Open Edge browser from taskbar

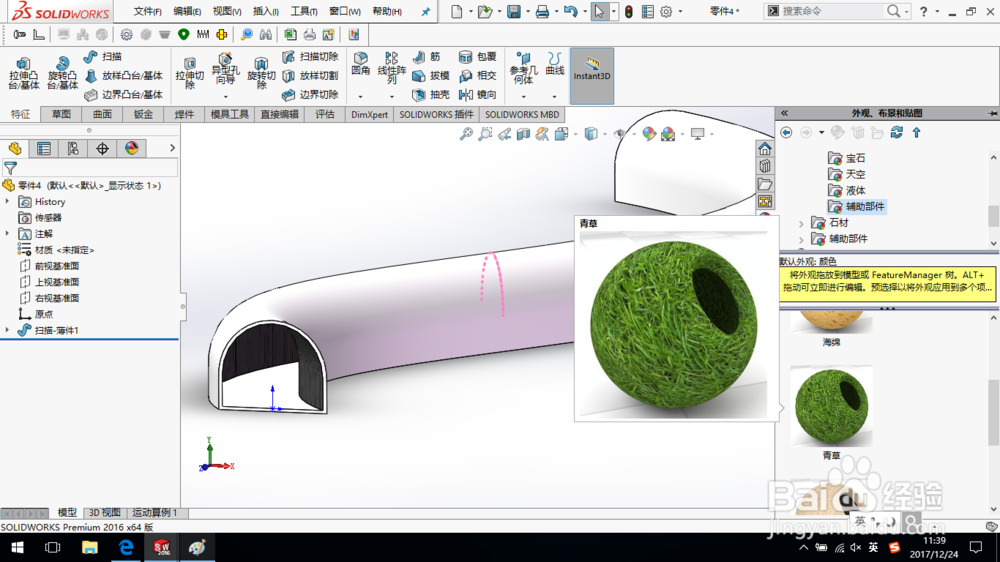[126, 547]
